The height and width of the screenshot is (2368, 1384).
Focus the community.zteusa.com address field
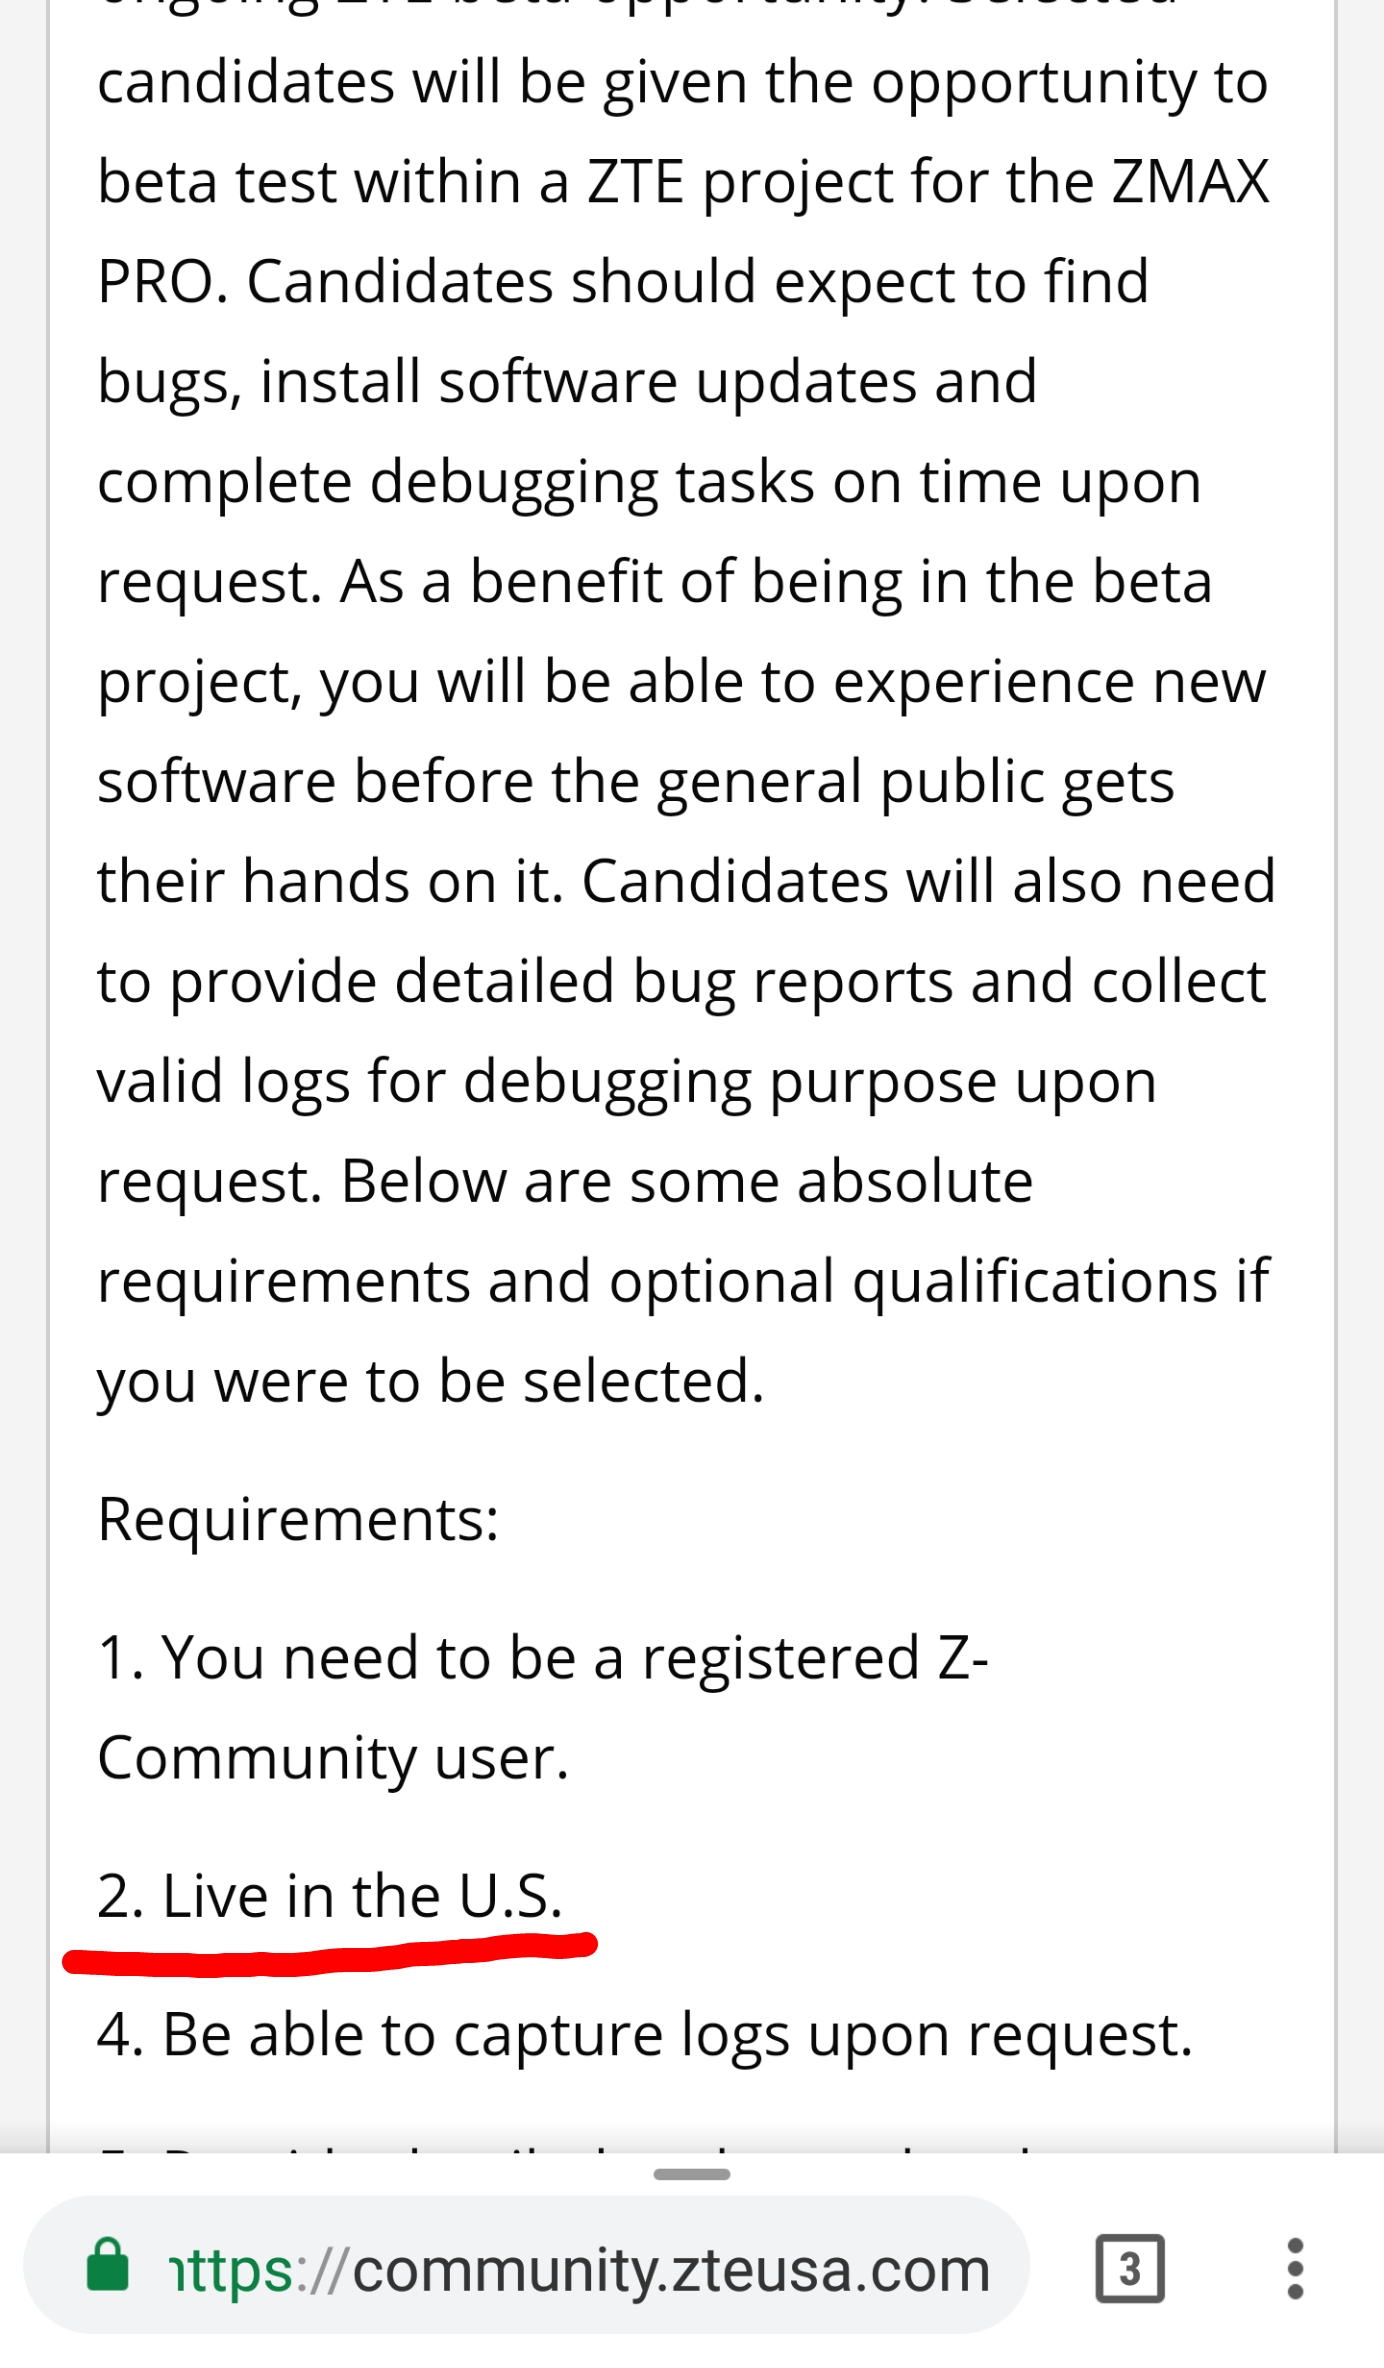click(527, 2265)
